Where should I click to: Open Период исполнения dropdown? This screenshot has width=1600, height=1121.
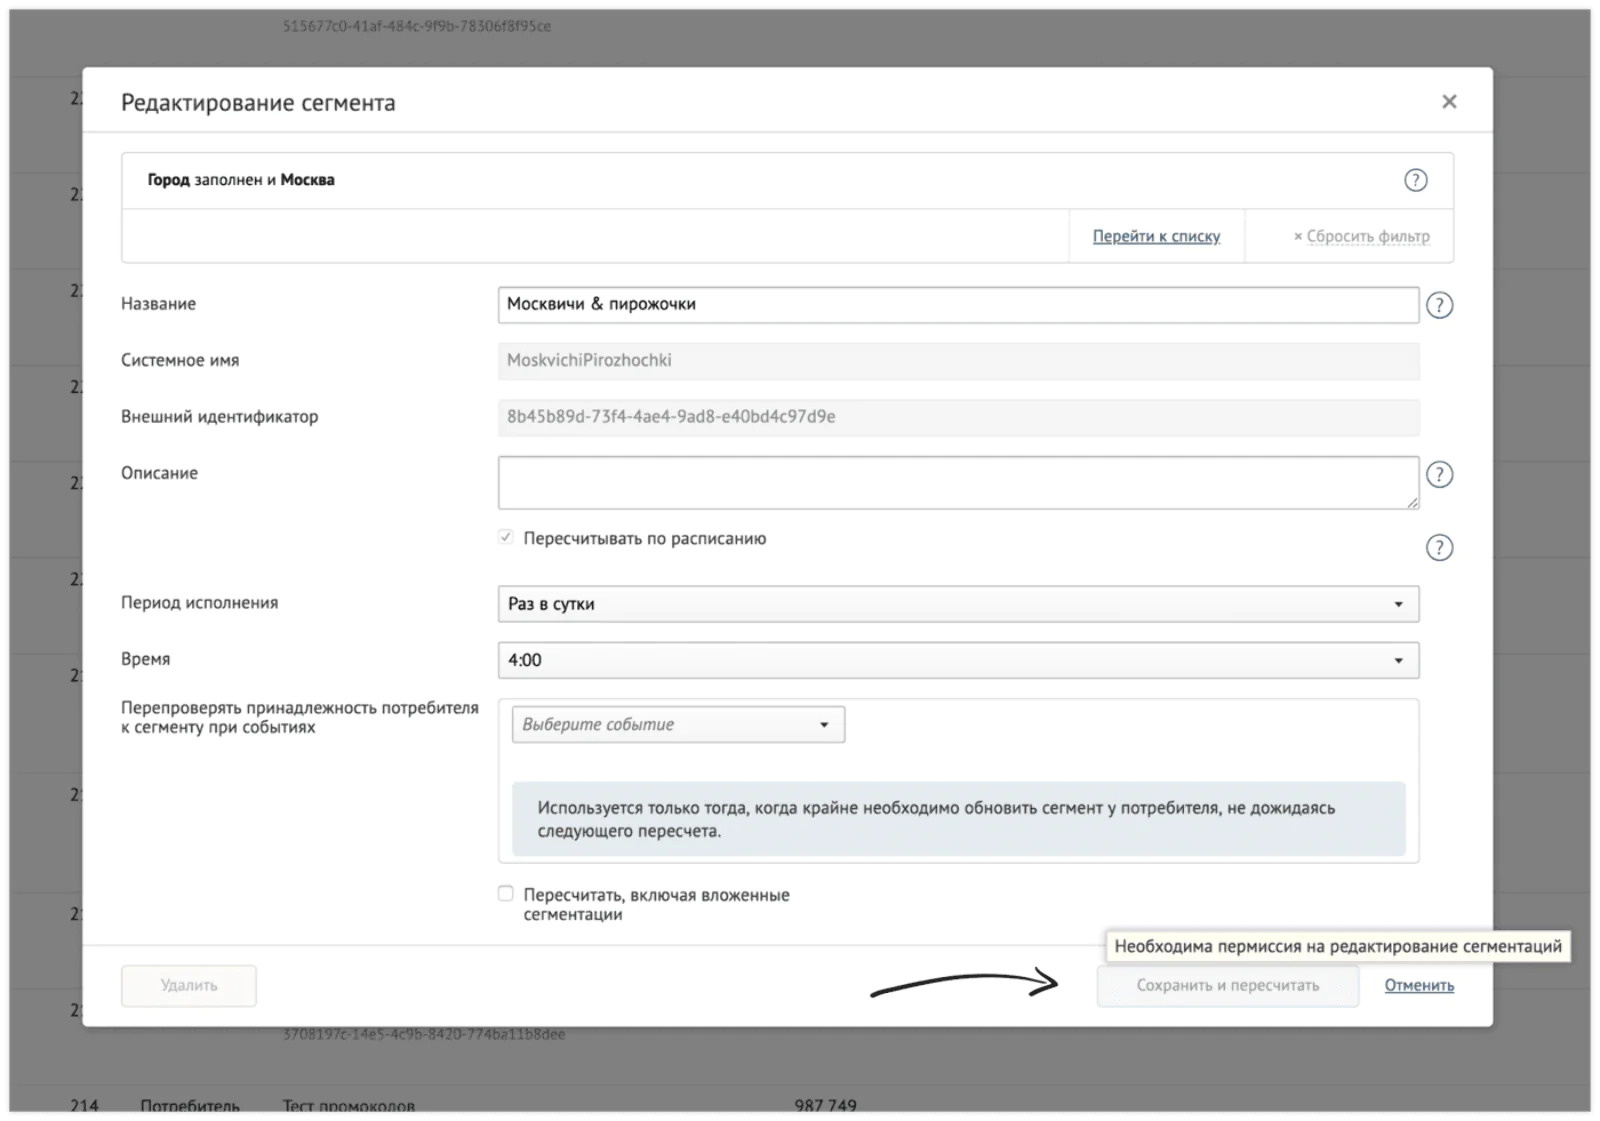click(x=958, y=604)
